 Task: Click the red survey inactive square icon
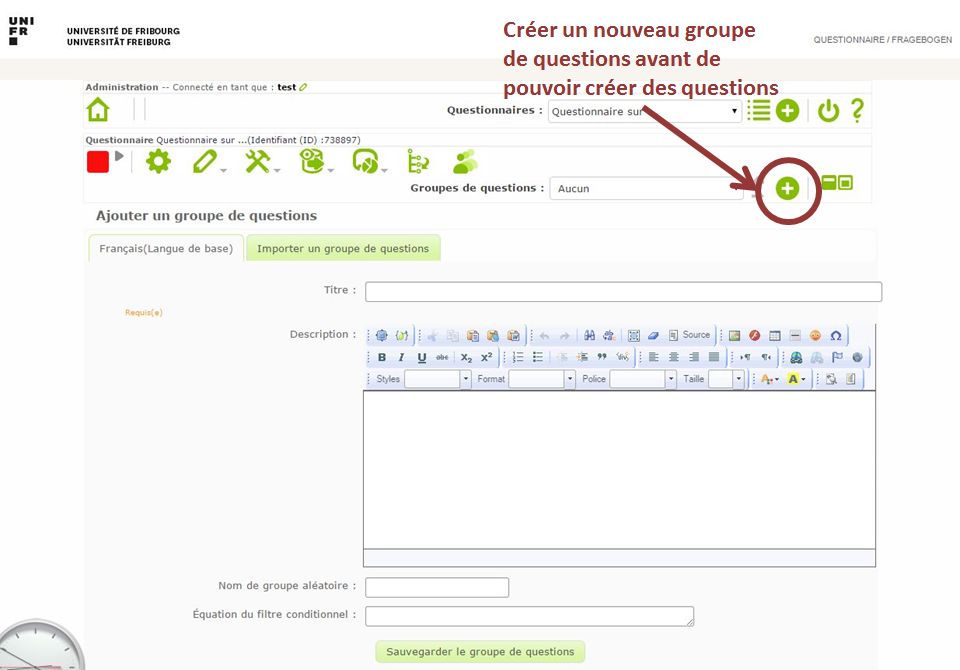pyautogui.click(x=97, y=161)
